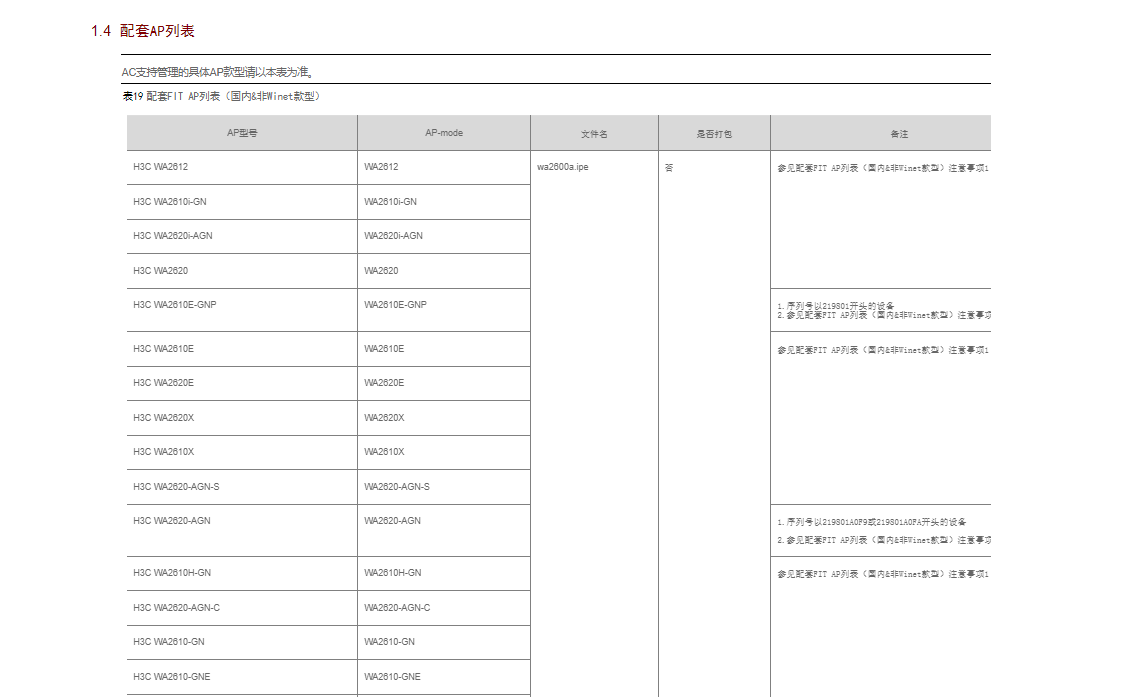Select the 'WA2620X' AP-mode cell
The image size is (1143, 697).
(x=444, y=418)
